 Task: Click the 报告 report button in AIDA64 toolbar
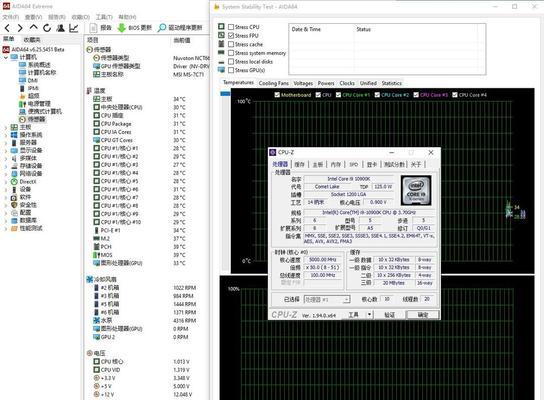pos(101,27)
